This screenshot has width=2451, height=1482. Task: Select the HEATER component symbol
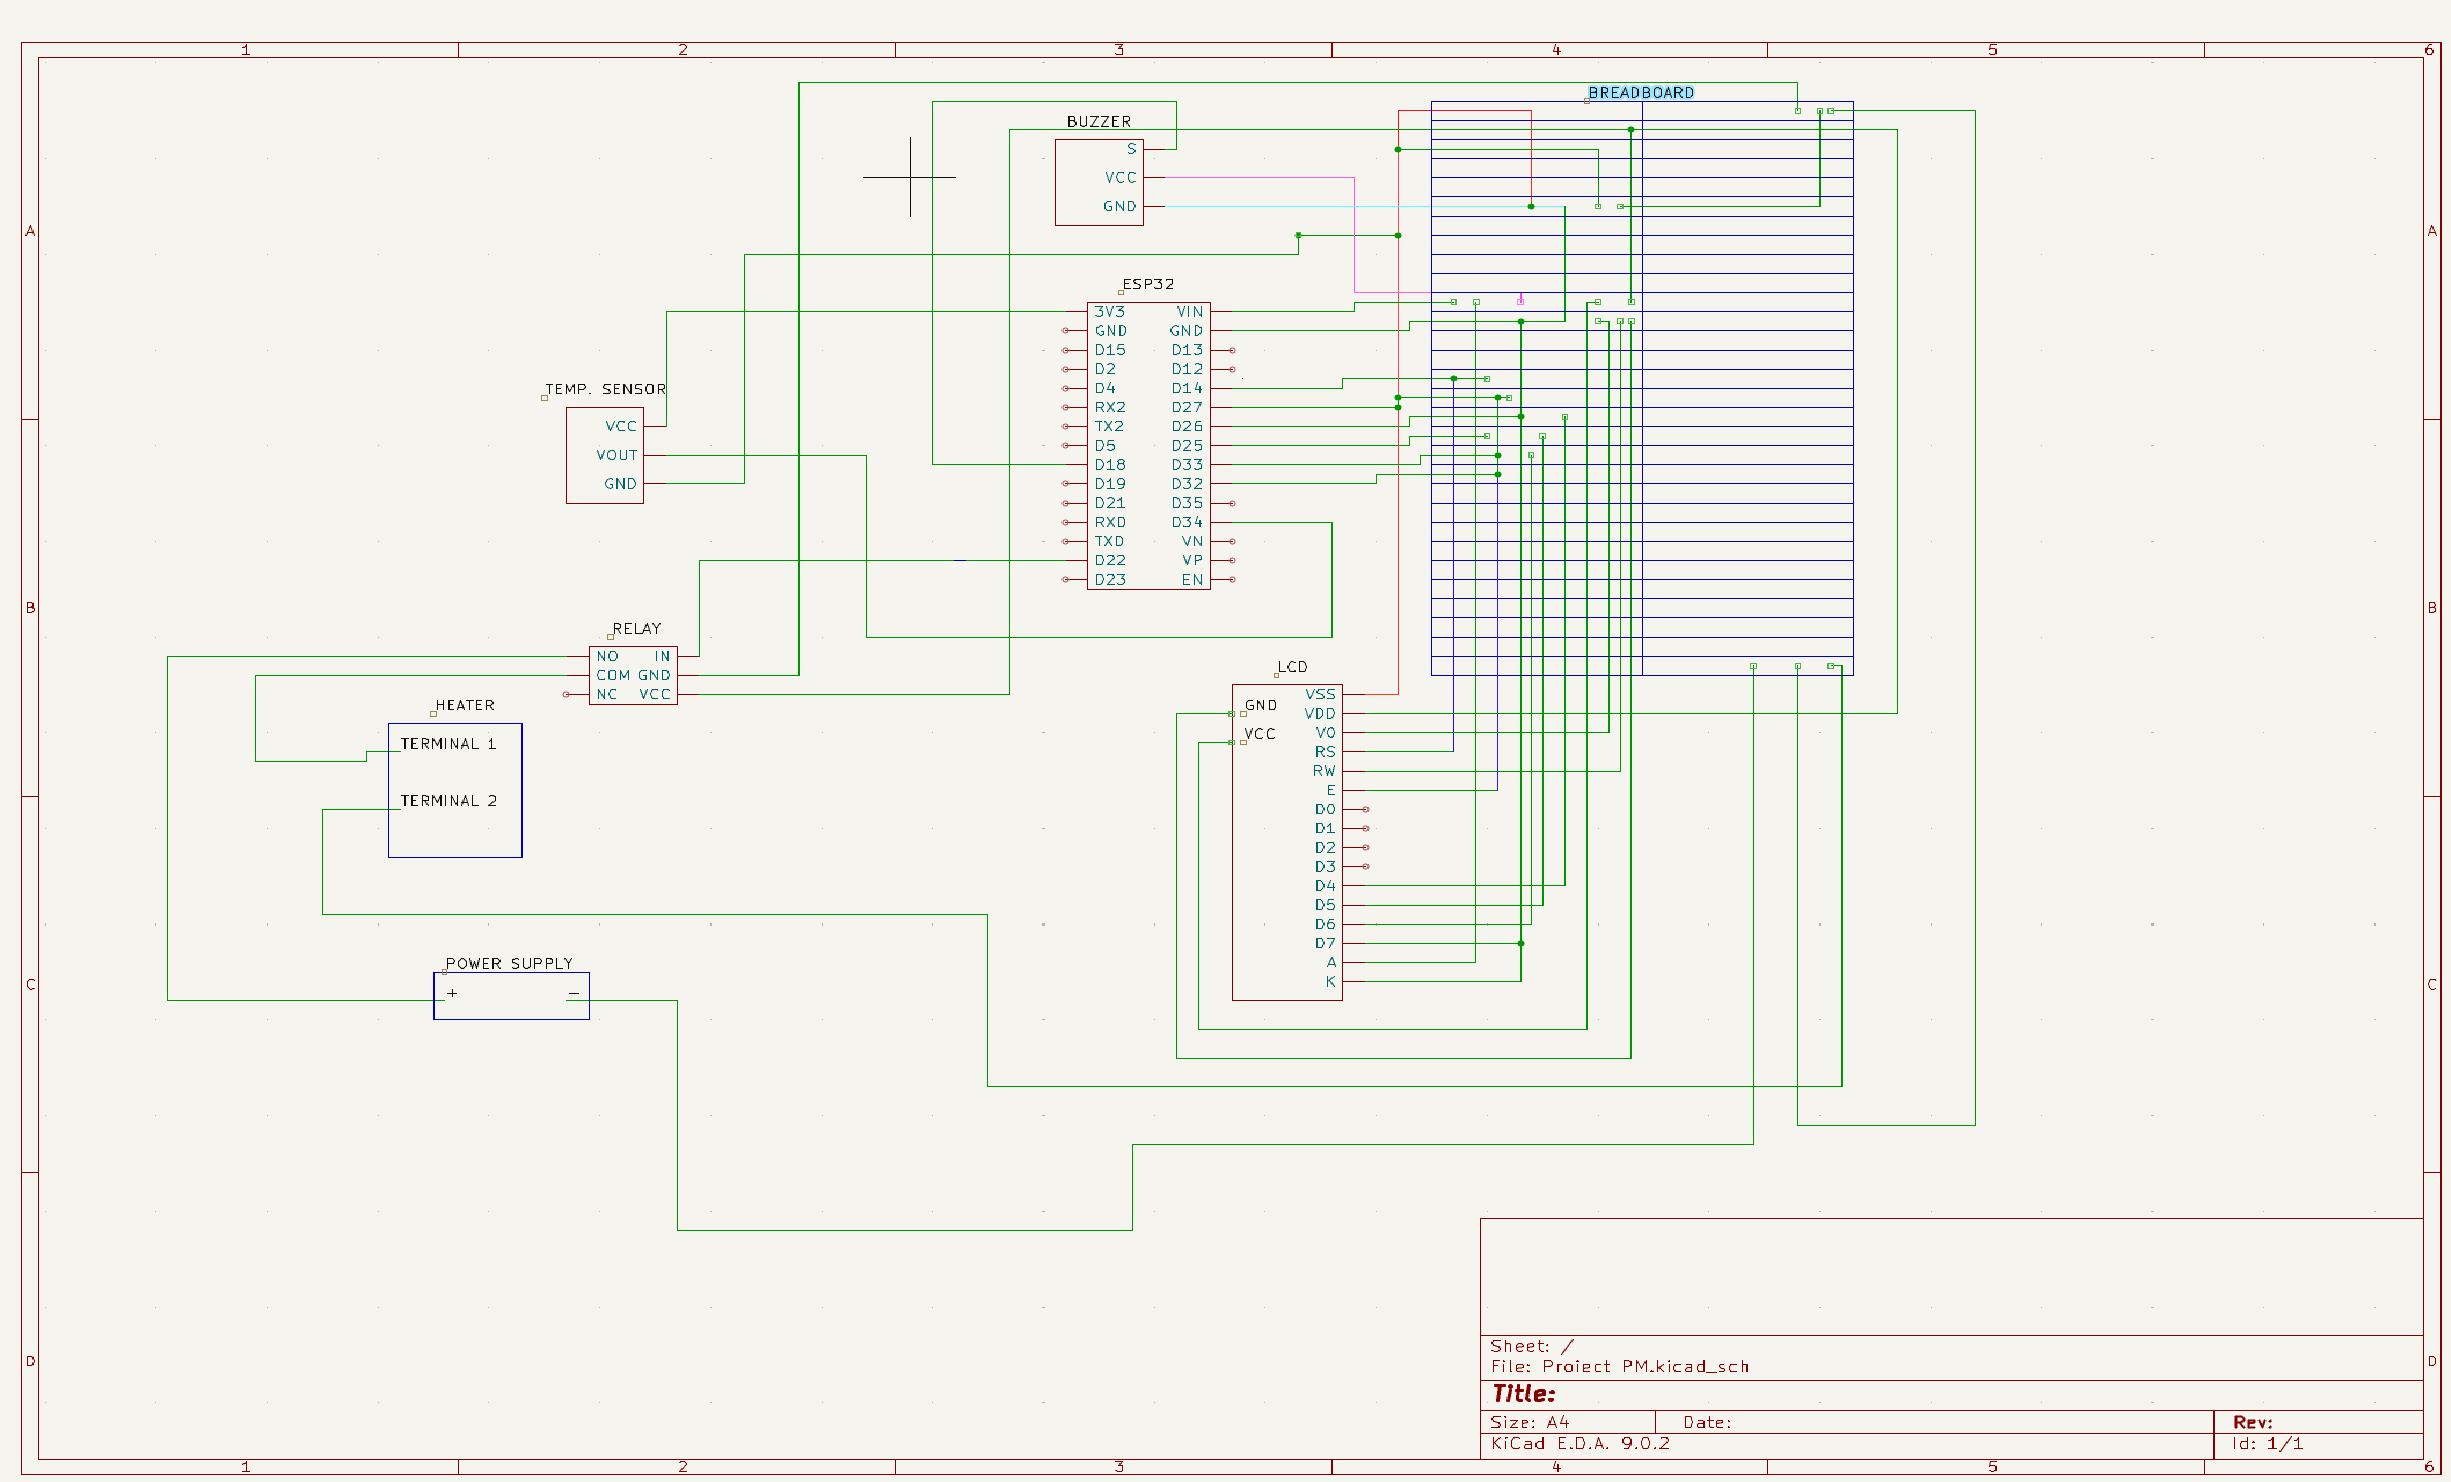point(455,790)
